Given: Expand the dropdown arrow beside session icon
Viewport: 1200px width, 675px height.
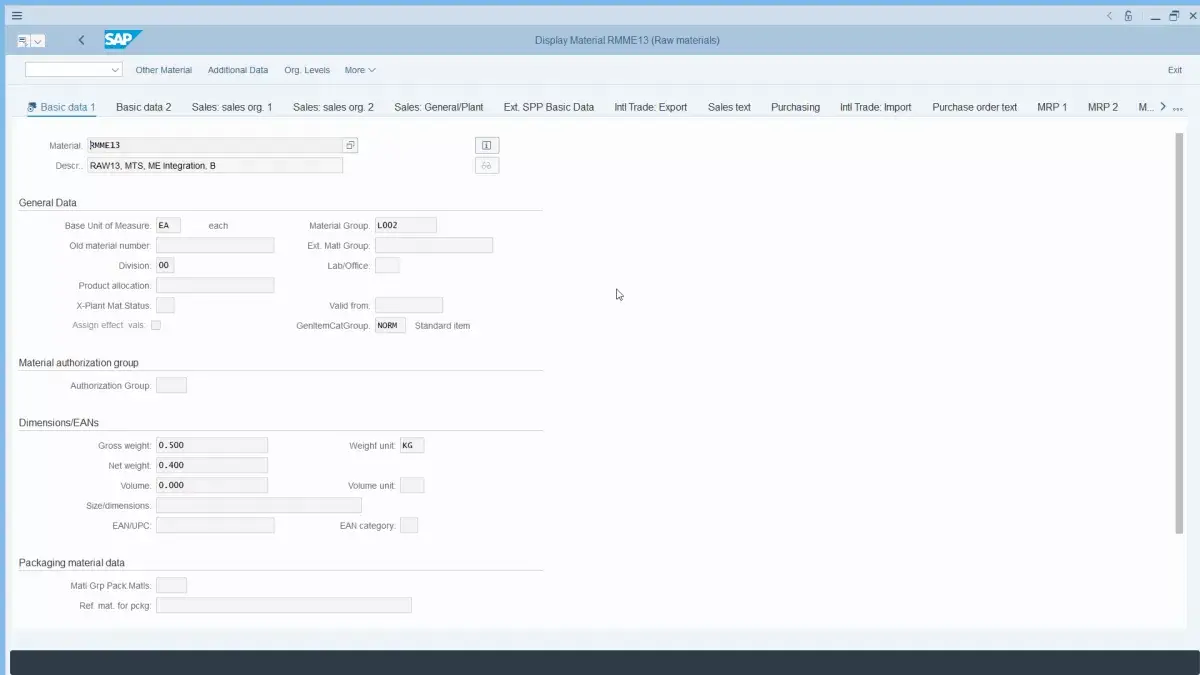Looking at the screenshot, I should click(x=38, y=41).
